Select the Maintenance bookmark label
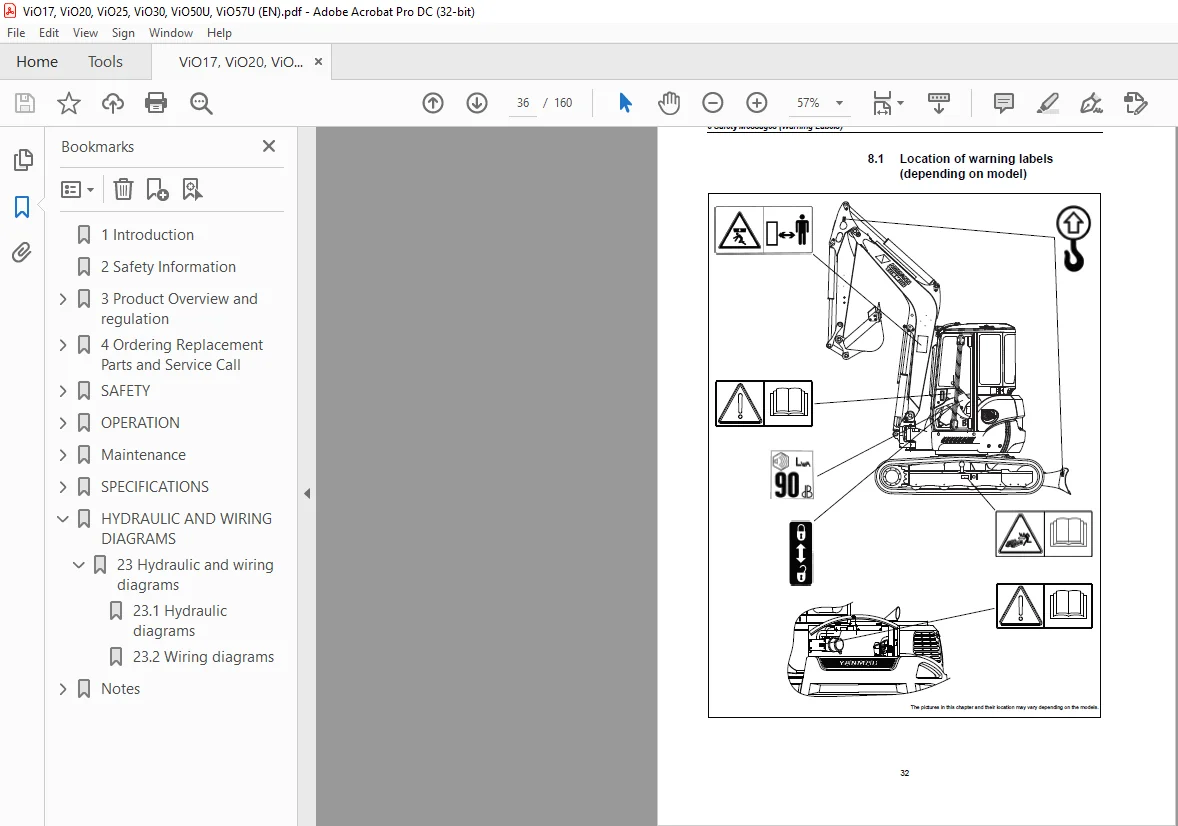This screenshot has width=1178, height=826. click(x=143, y=455)
